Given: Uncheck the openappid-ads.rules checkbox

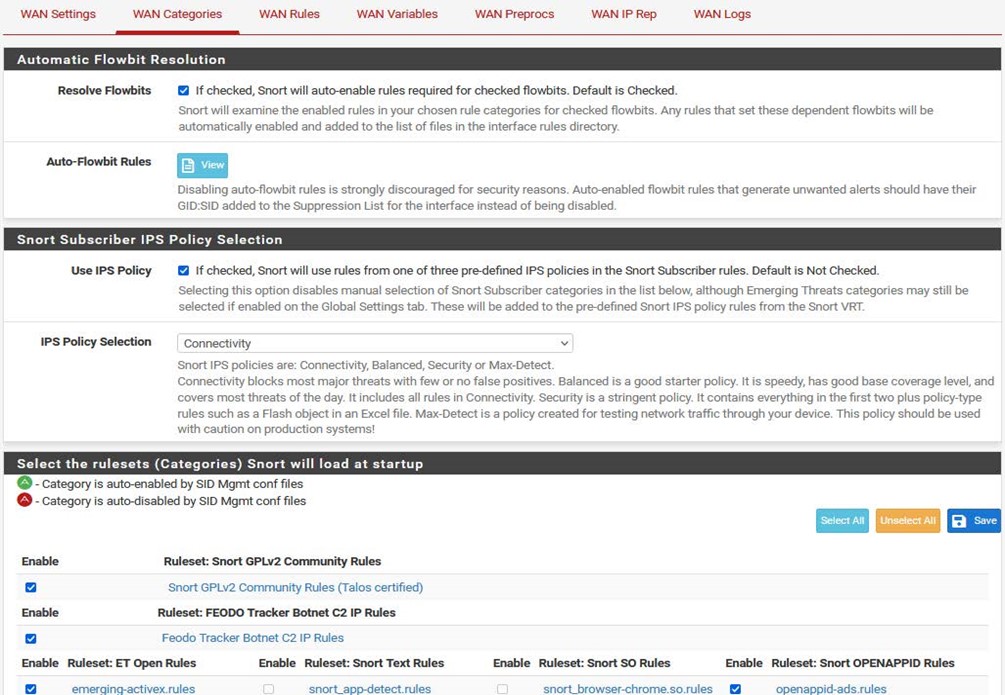Looking at the screenshot, I should [x=735, y=689].
